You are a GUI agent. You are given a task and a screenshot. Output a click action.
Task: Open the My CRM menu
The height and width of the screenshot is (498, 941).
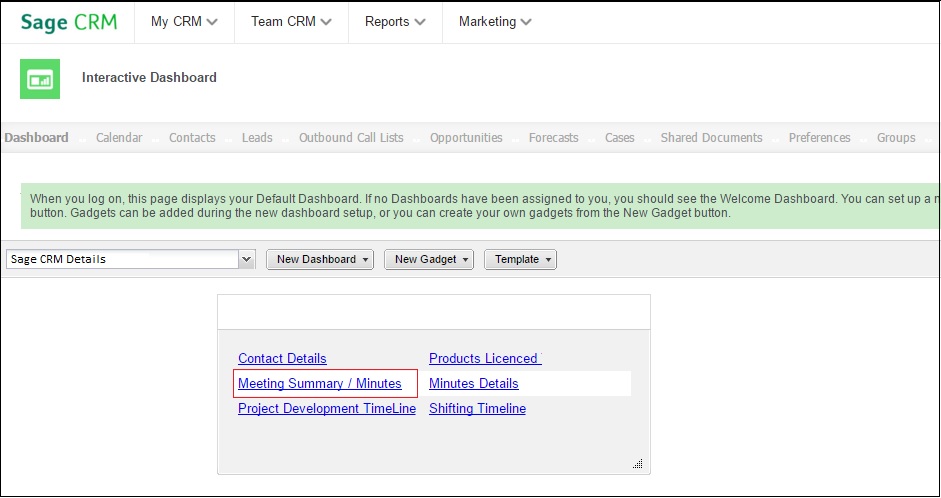click(184, 22)
